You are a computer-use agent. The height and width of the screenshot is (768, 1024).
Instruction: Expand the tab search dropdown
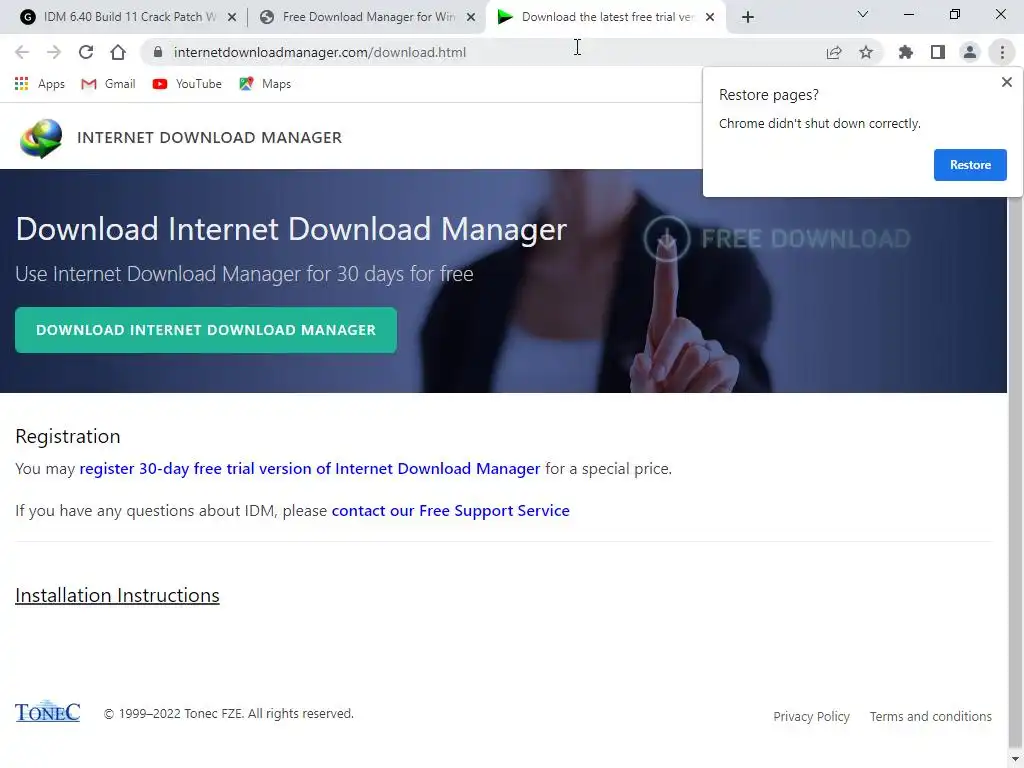coord(863,14)
